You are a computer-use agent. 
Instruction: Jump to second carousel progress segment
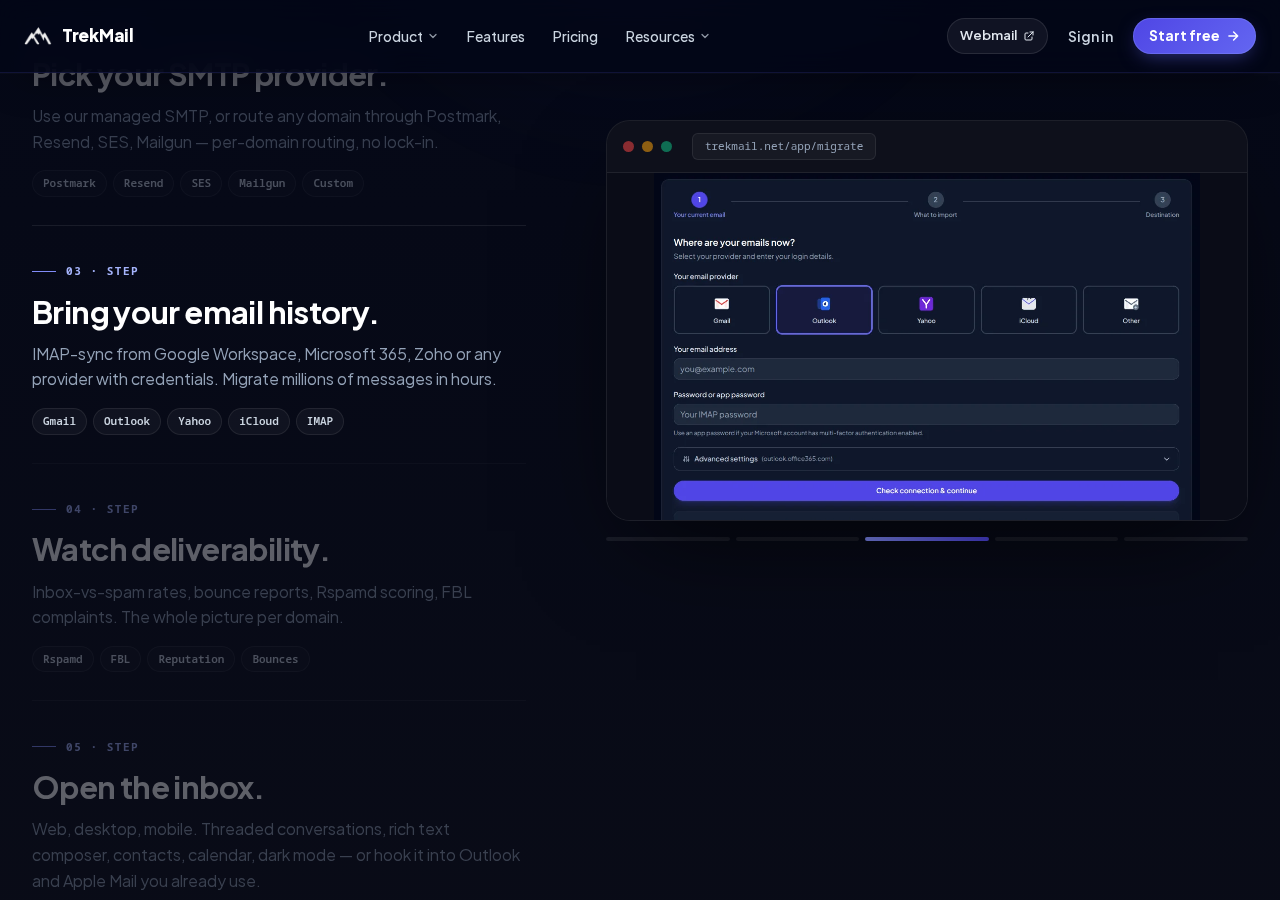797,539
